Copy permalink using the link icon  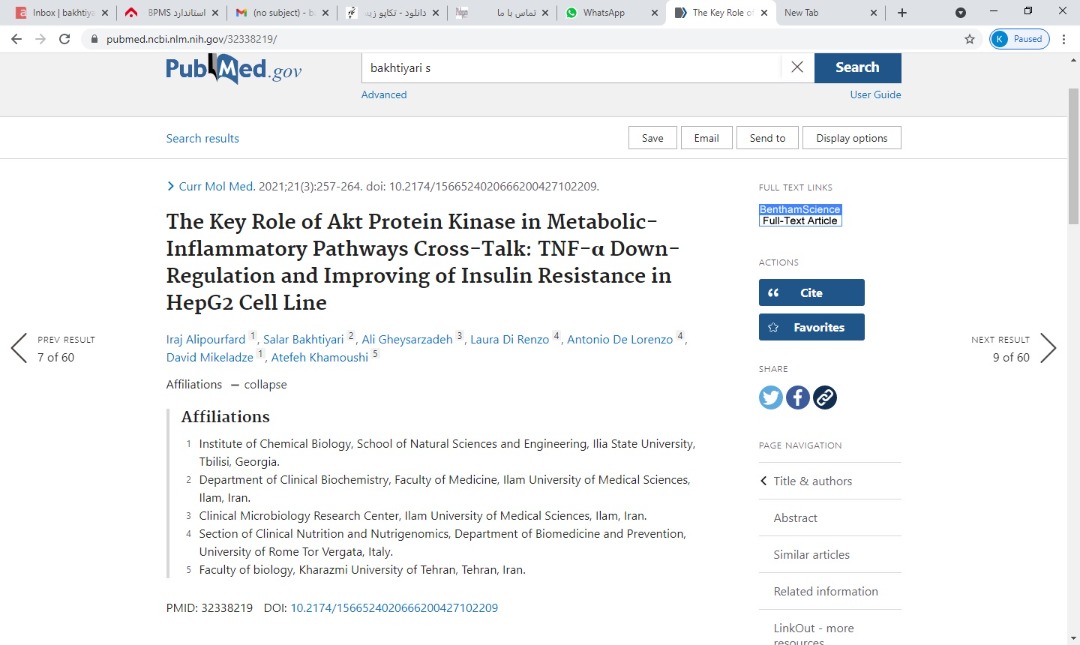(825, 397)
